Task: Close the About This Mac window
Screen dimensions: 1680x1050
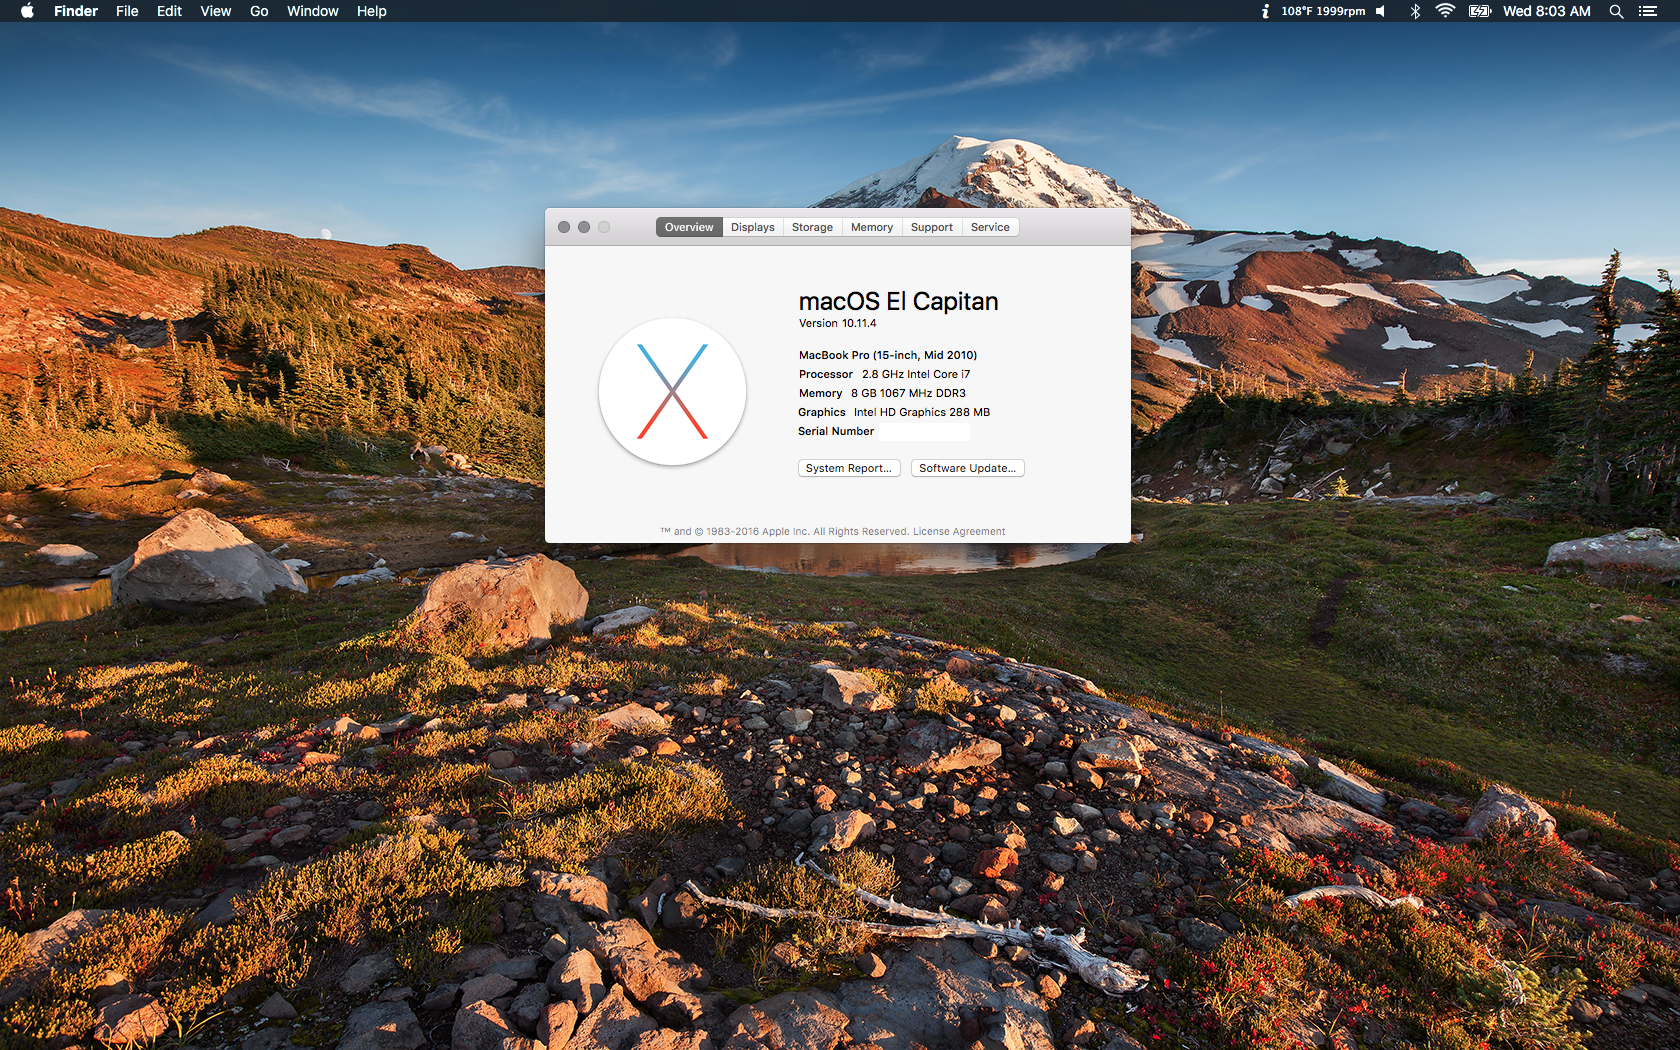Action: [x=564, y=227]
